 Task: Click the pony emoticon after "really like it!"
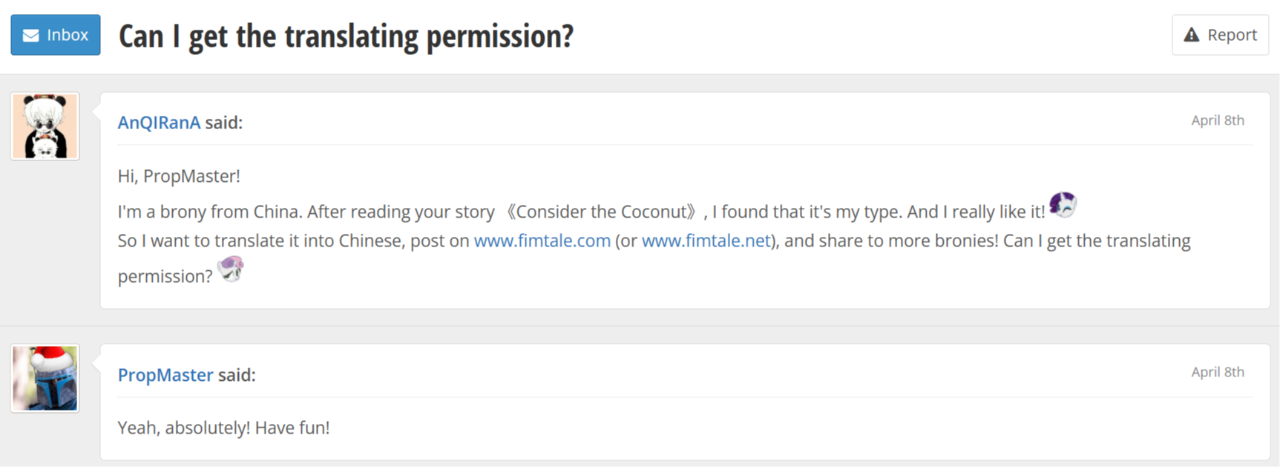1062,205
